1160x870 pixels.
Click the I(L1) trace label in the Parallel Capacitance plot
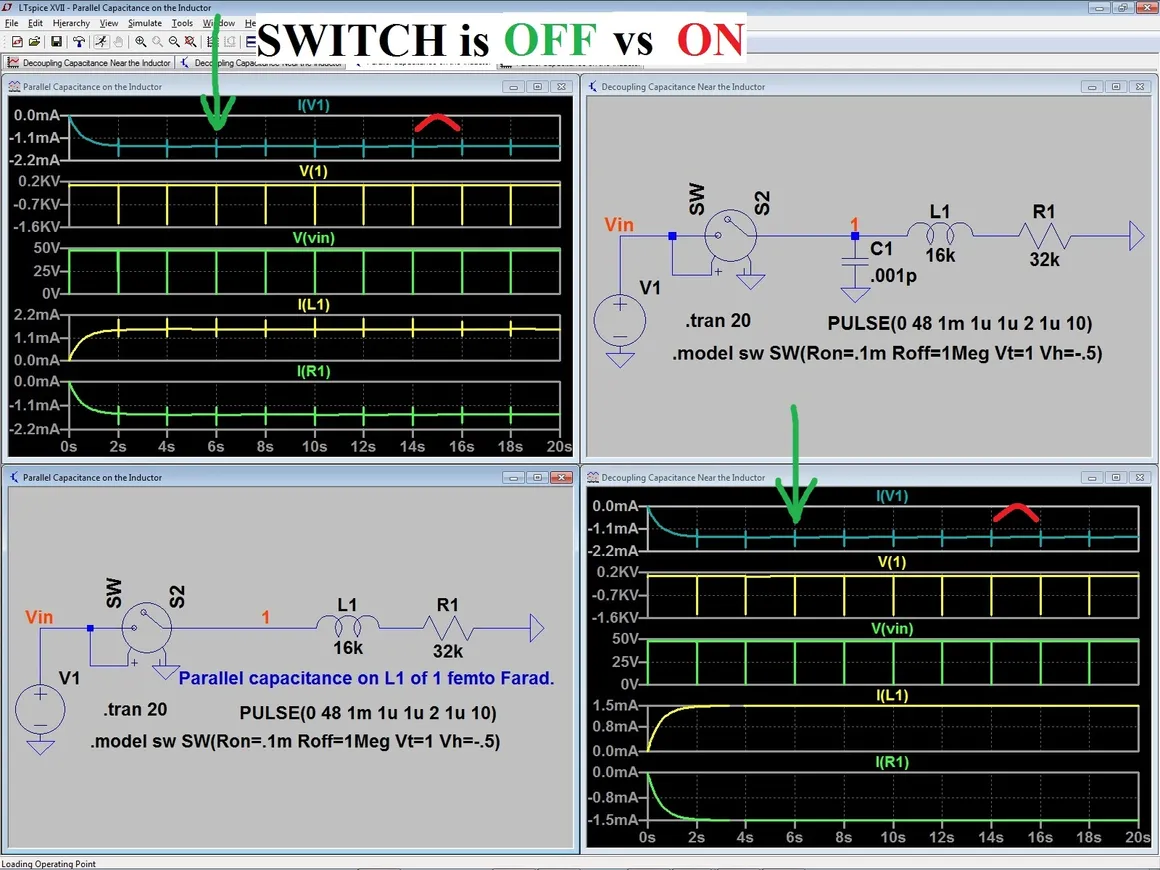313,305
